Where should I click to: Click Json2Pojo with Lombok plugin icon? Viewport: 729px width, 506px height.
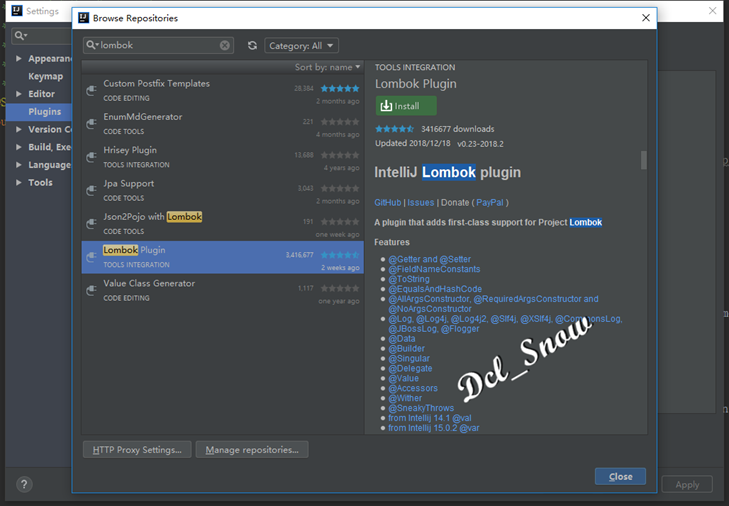tap(91, 224)
